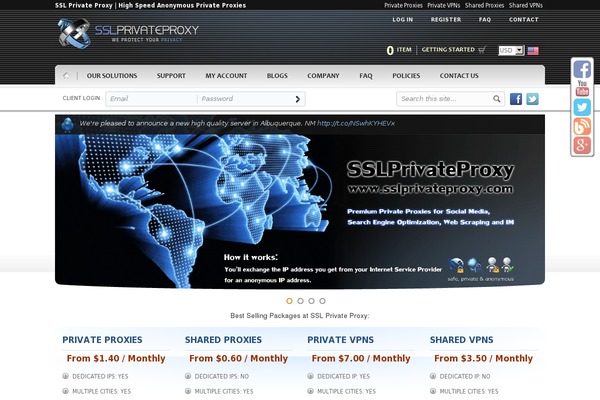Open Shared VPNs top link
Viewport: 600px width, 400px height.
(x=526, y=5)
